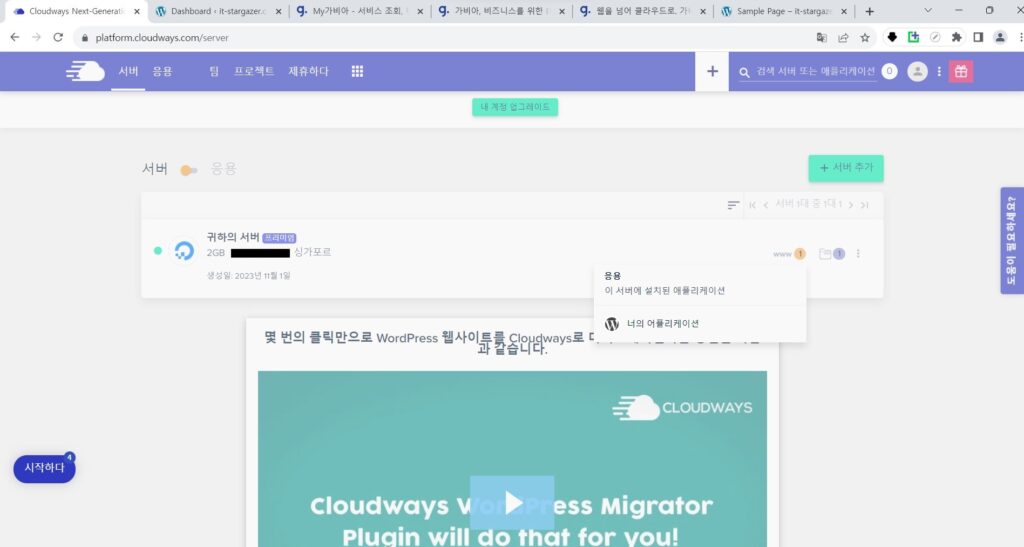Focus the server or application search field

tap(816, 71)
